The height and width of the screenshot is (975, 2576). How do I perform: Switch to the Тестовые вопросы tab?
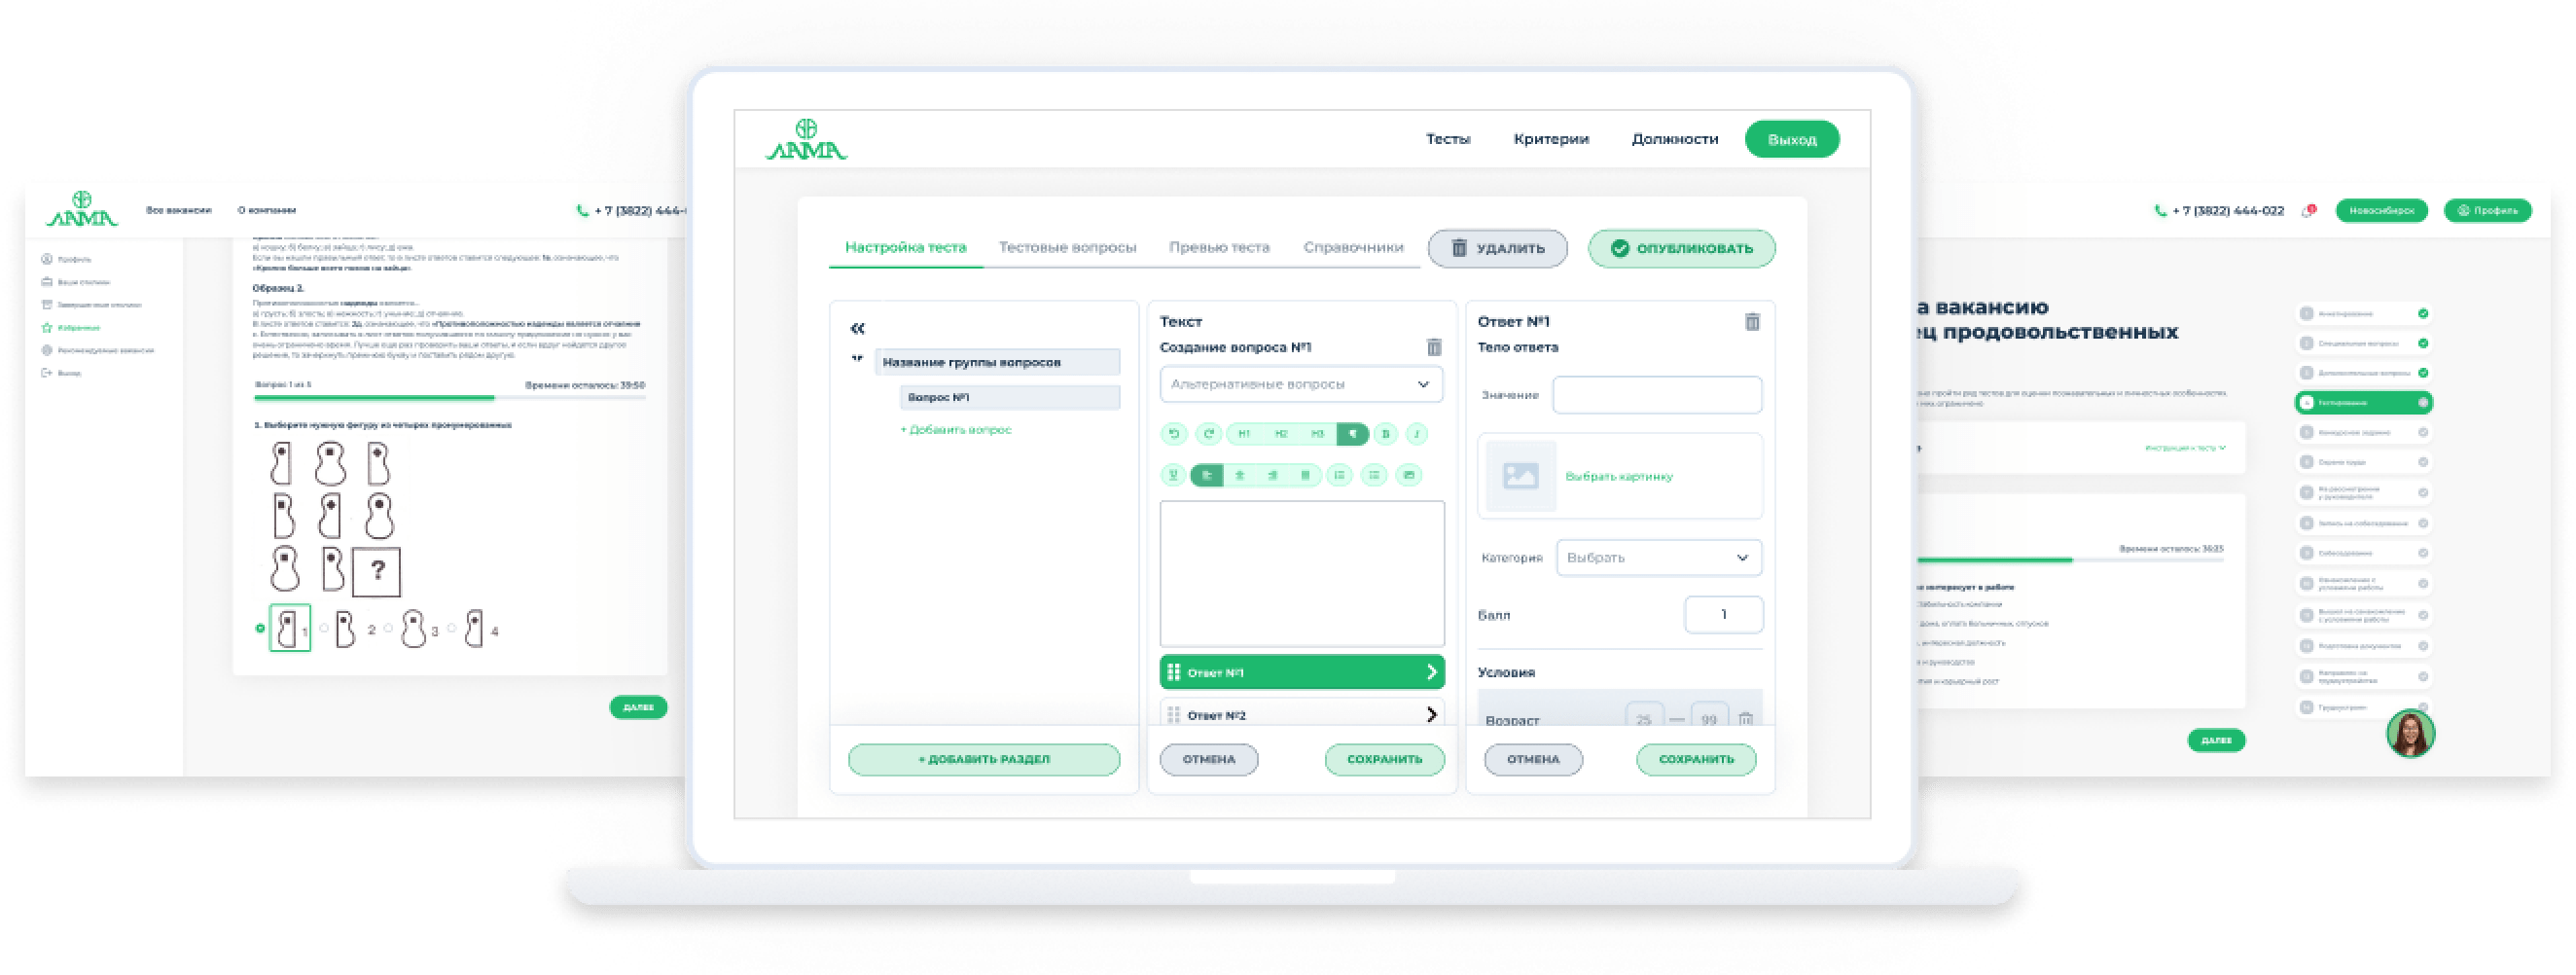[x=1067, y=247]
